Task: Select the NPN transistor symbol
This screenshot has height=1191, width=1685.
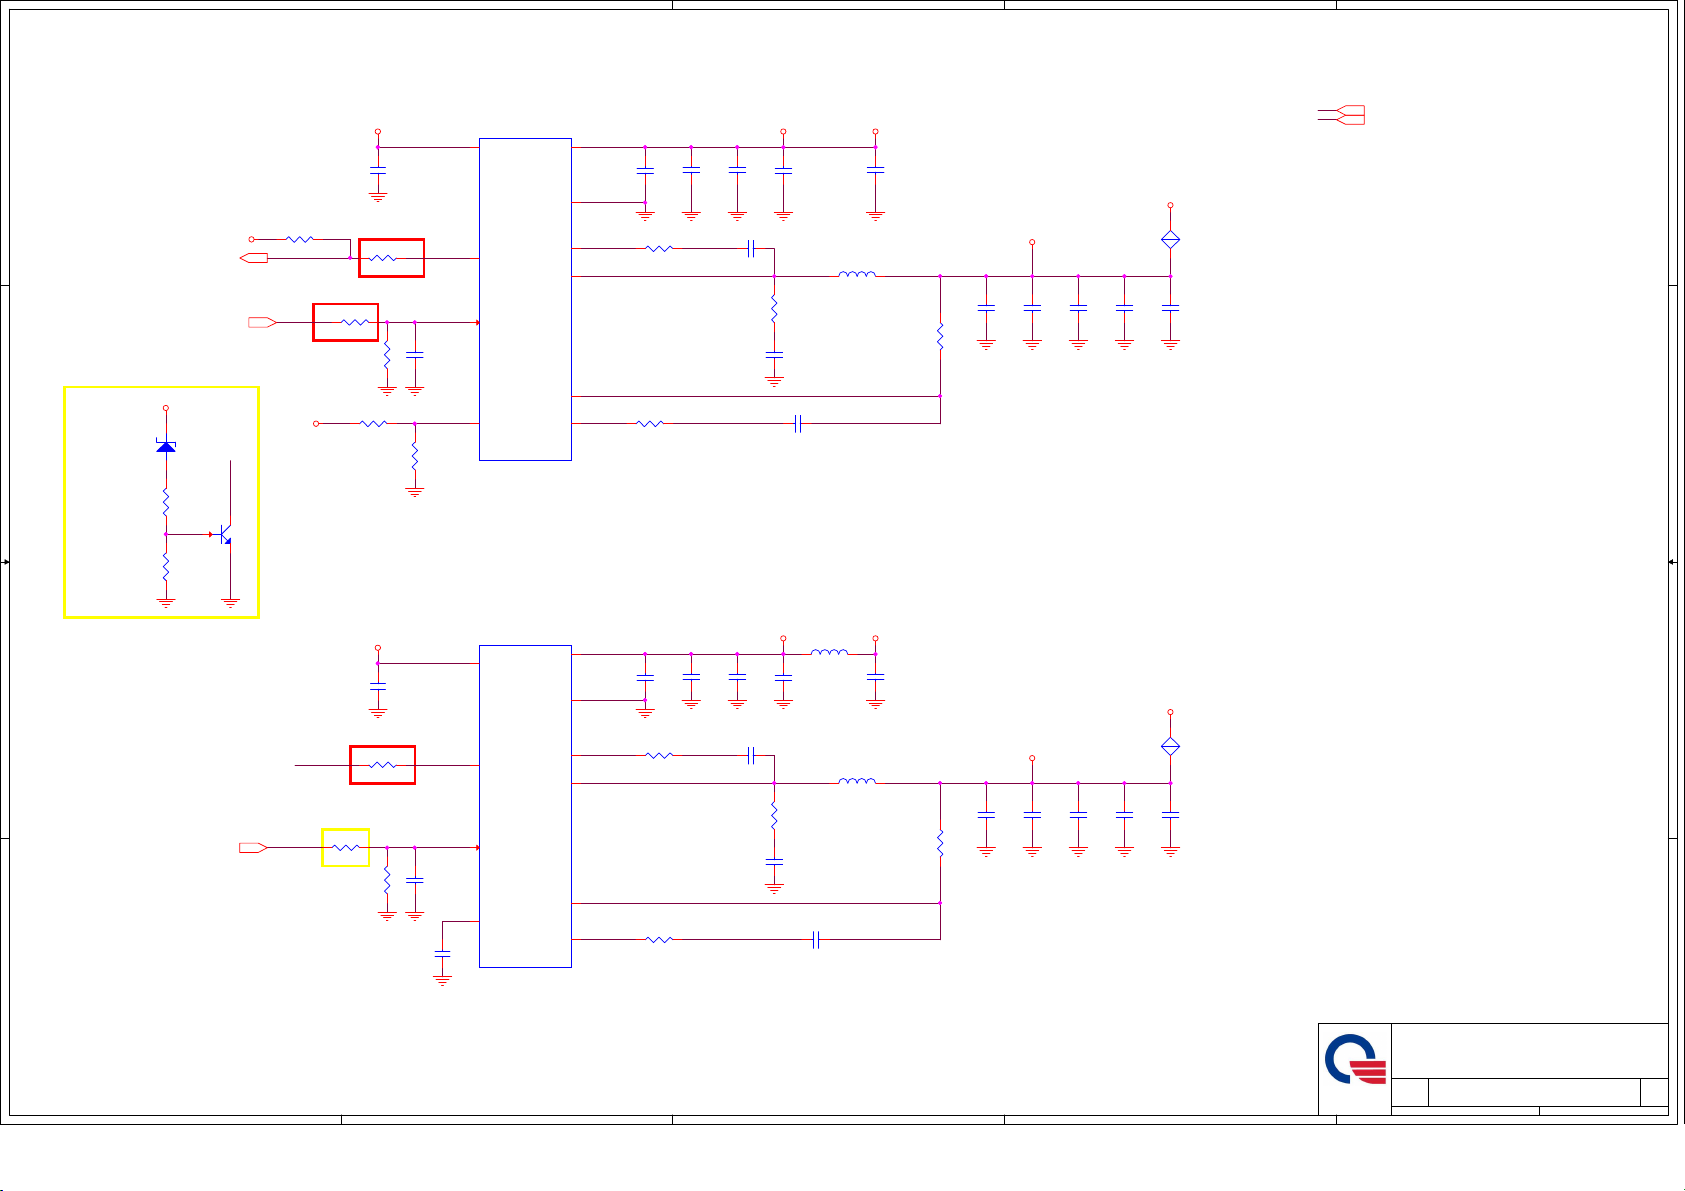Action: pyautogui.click(x=225, y=534)
